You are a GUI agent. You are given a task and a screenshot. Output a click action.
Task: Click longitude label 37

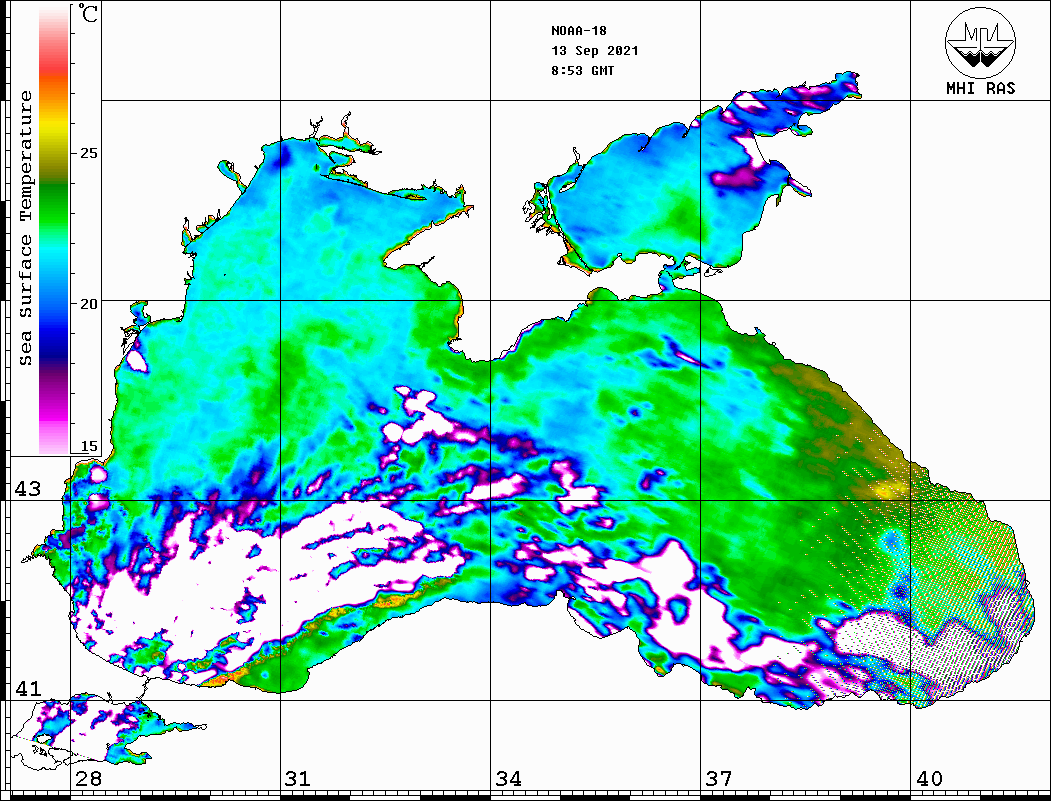click(x=719, y=779)
